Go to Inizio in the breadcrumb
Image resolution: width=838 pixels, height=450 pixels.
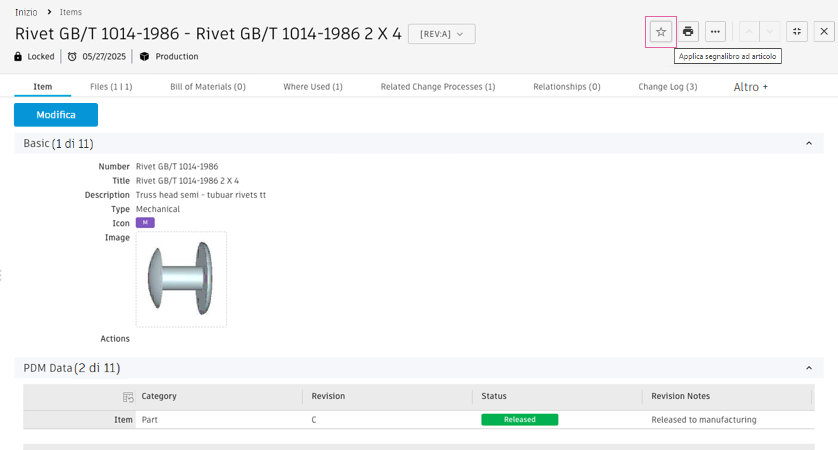[26, 12]
